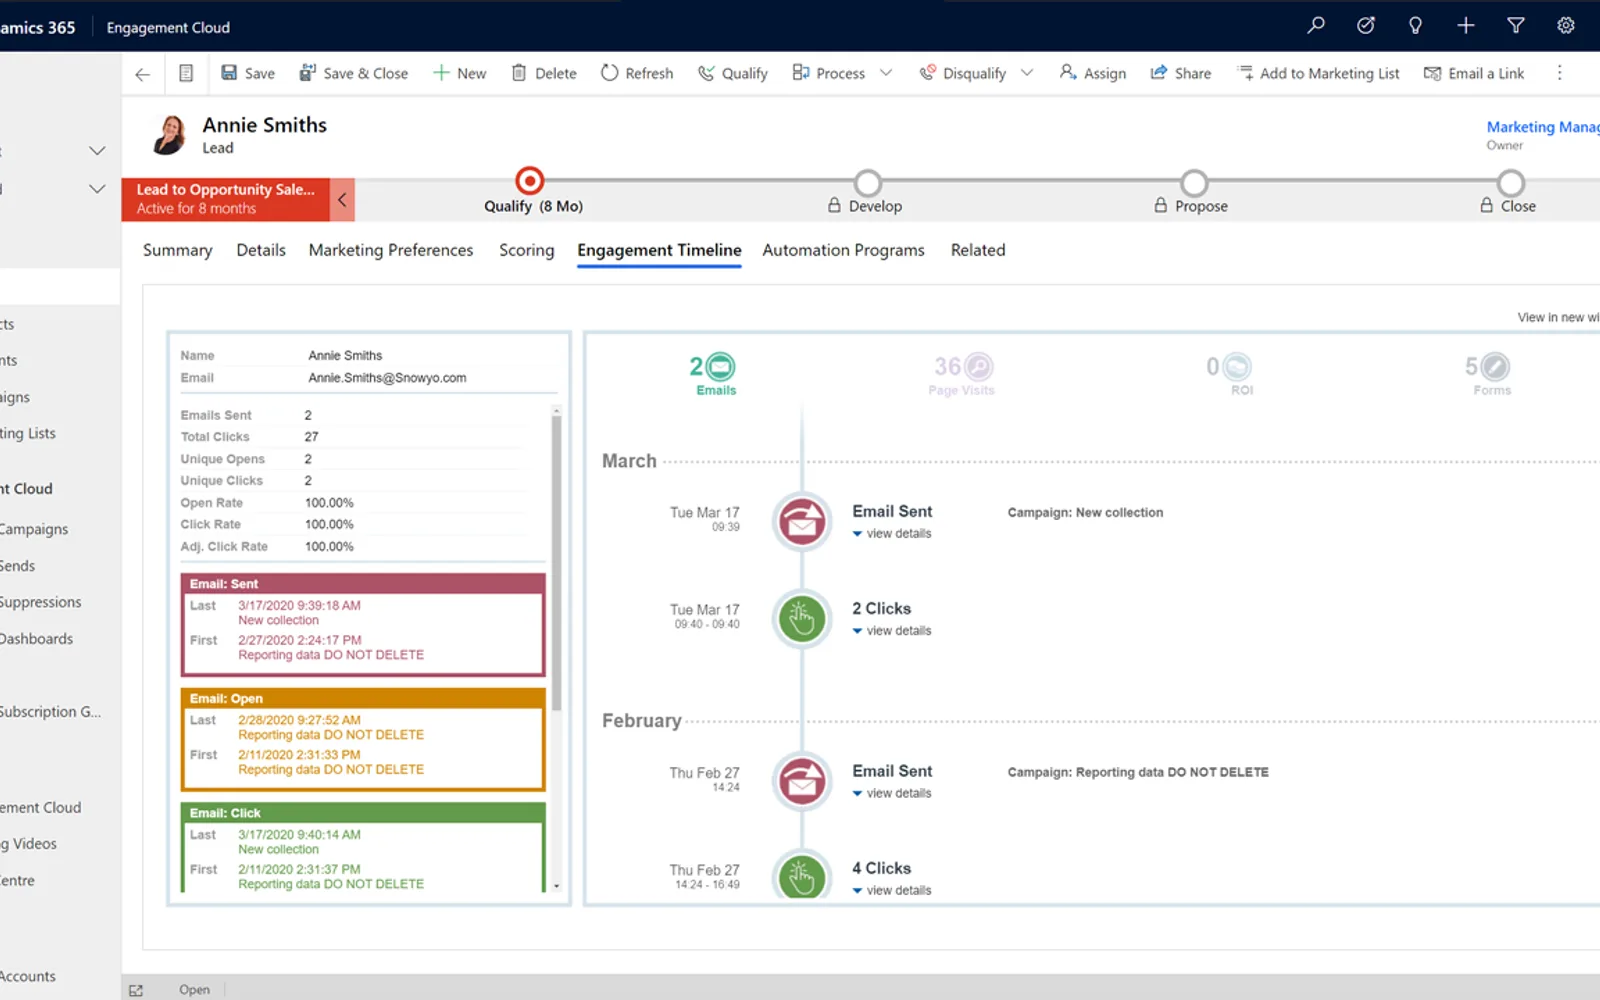Image resolution: width=1600 pixels, height=1000 pixels.
Task: Open the search icon in top bar
Action: tap(1316, 26)
